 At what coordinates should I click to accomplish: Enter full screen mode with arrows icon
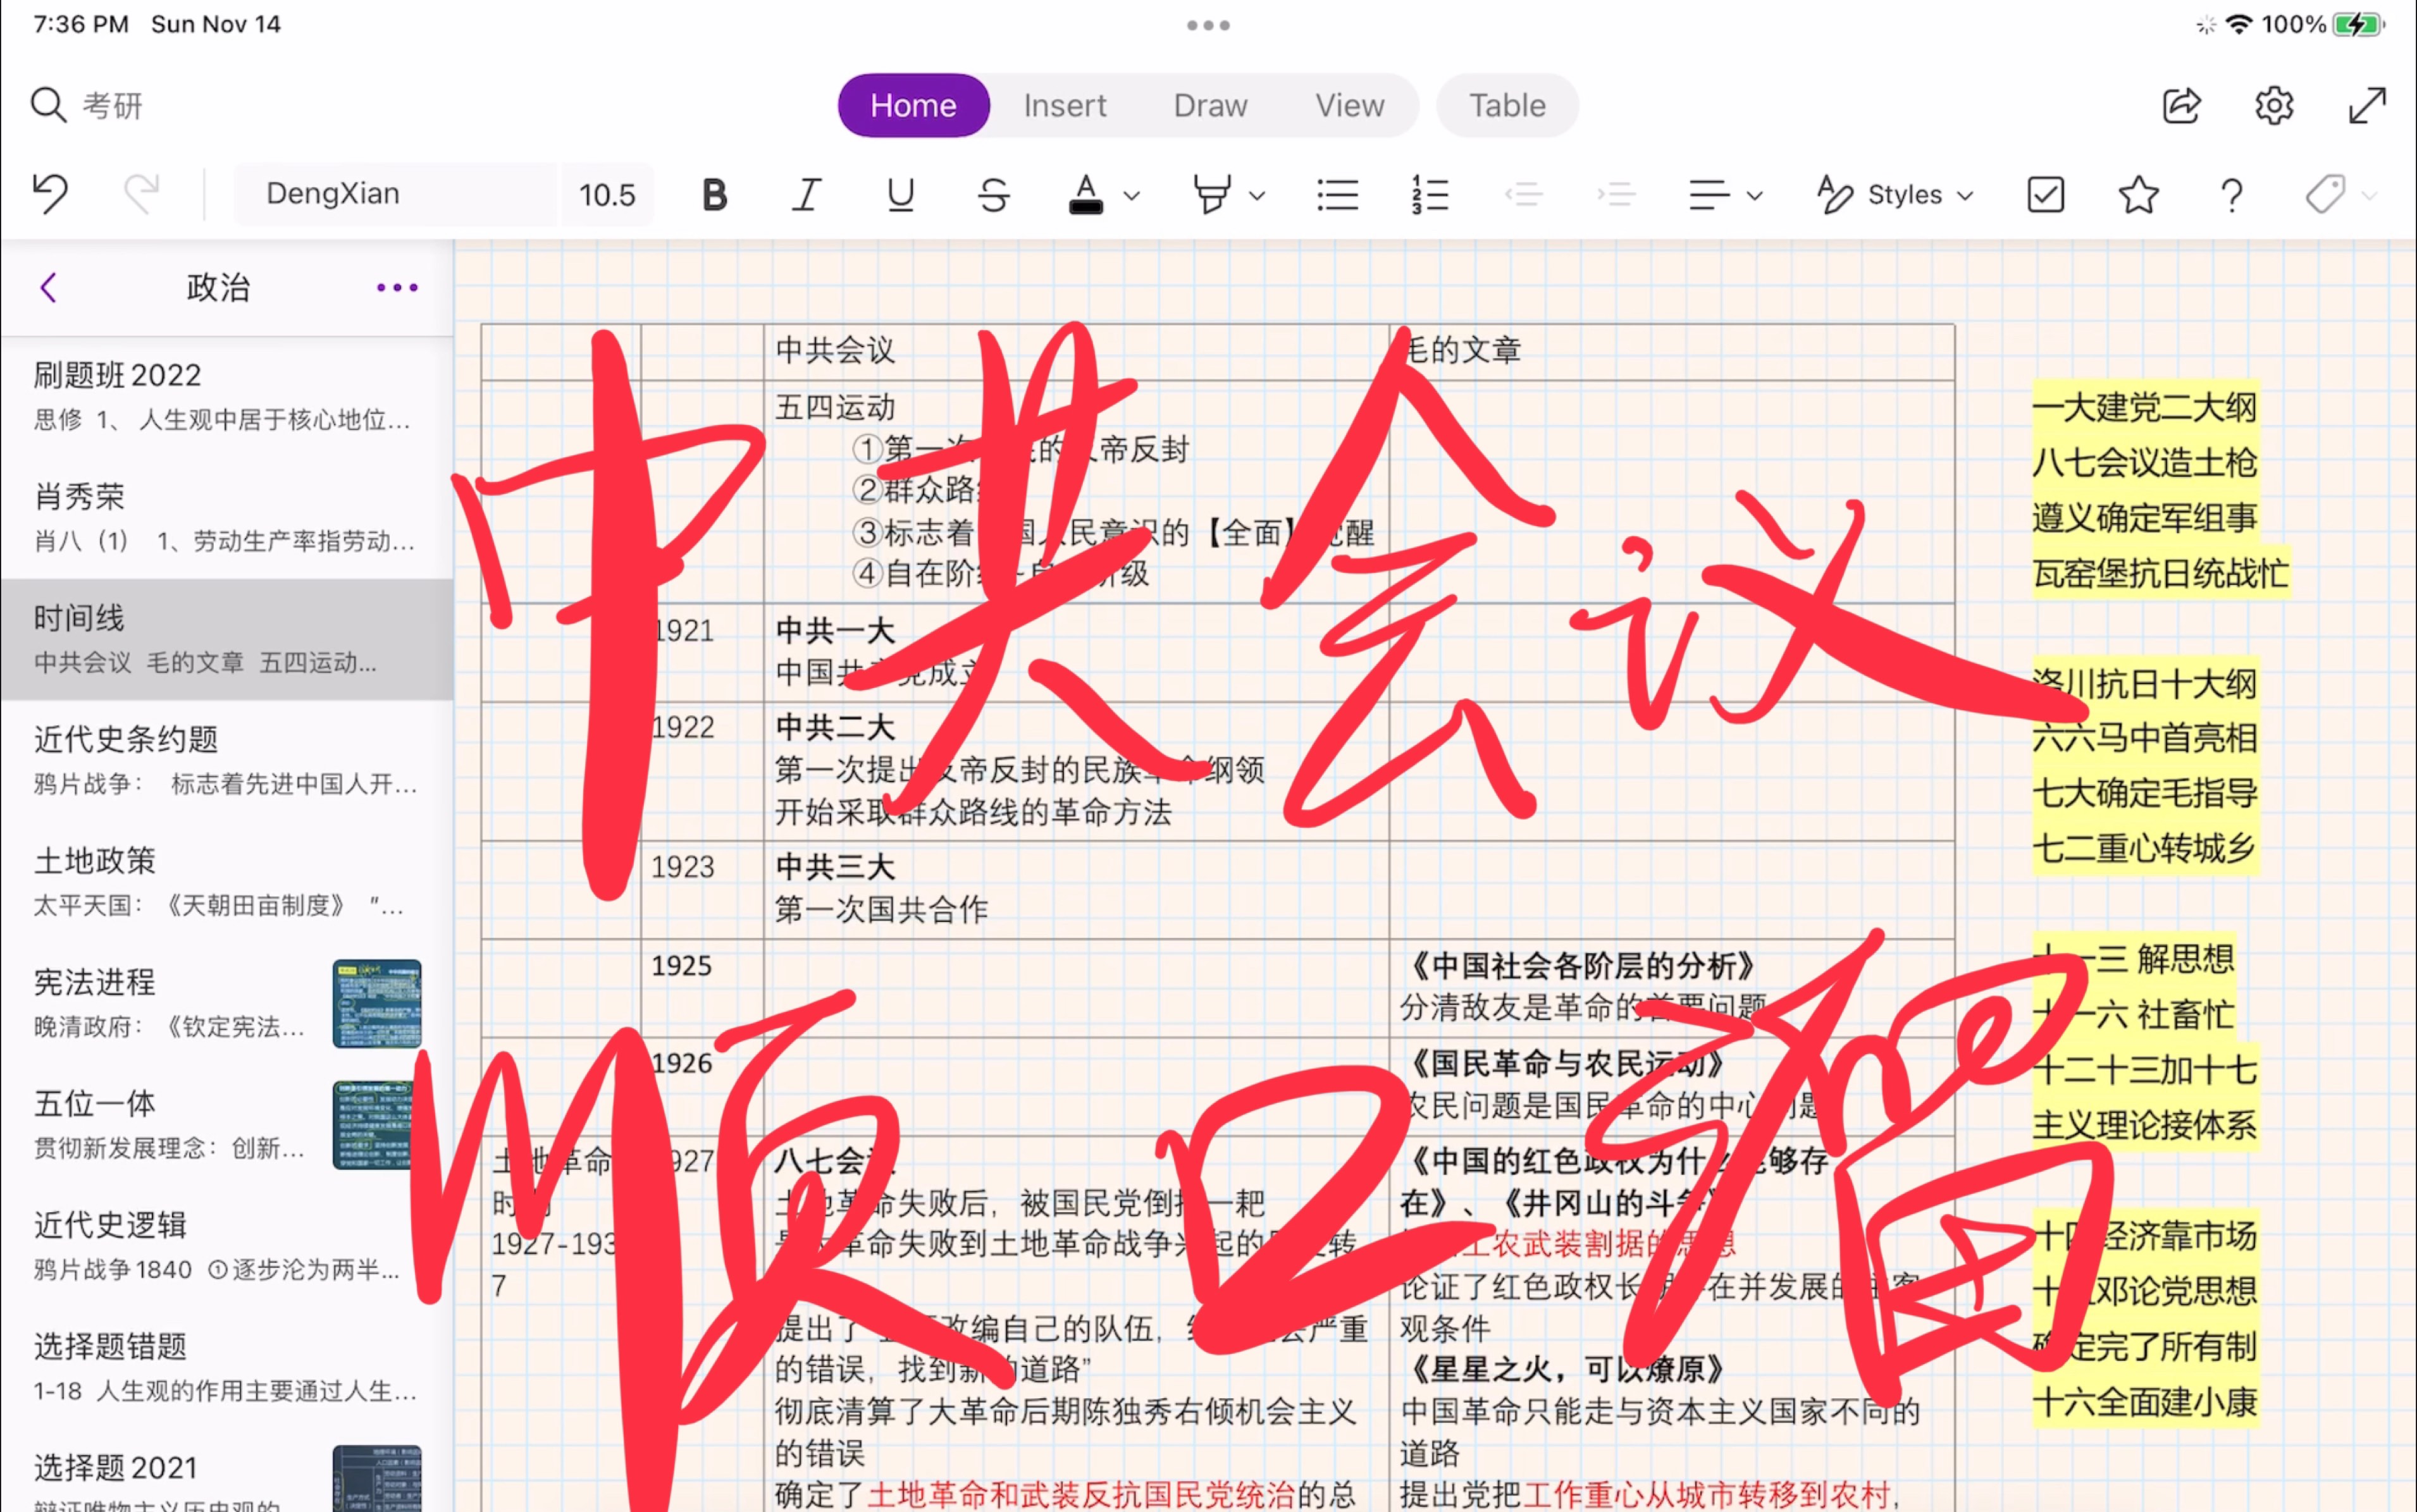(x=2367, y=105)
